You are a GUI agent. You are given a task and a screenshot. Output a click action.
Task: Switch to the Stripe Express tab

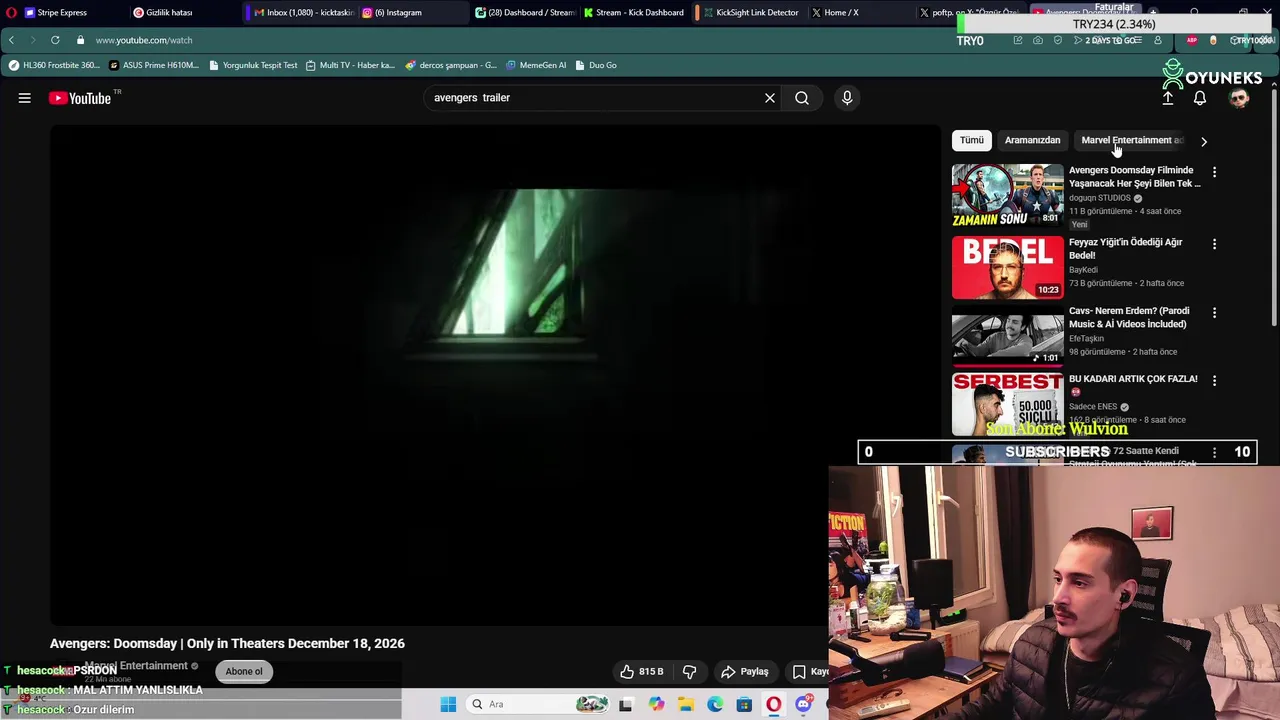coord(60,12)
